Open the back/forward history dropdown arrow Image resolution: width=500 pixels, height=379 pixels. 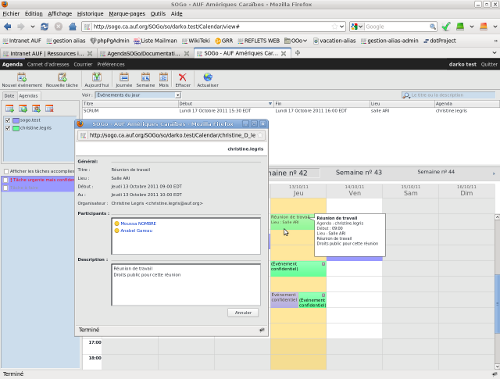32,26
